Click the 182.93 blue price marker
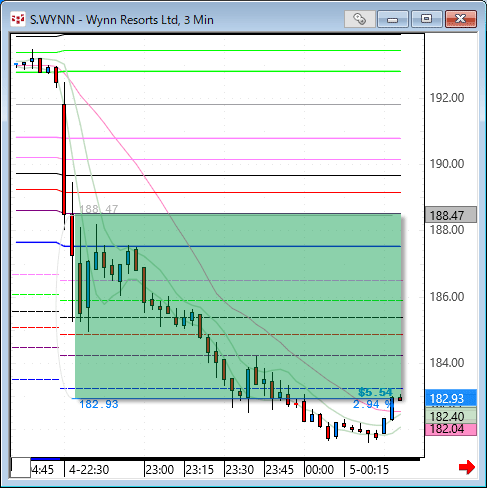Screen dimensions: 487x488 click(x=451, y=398)
